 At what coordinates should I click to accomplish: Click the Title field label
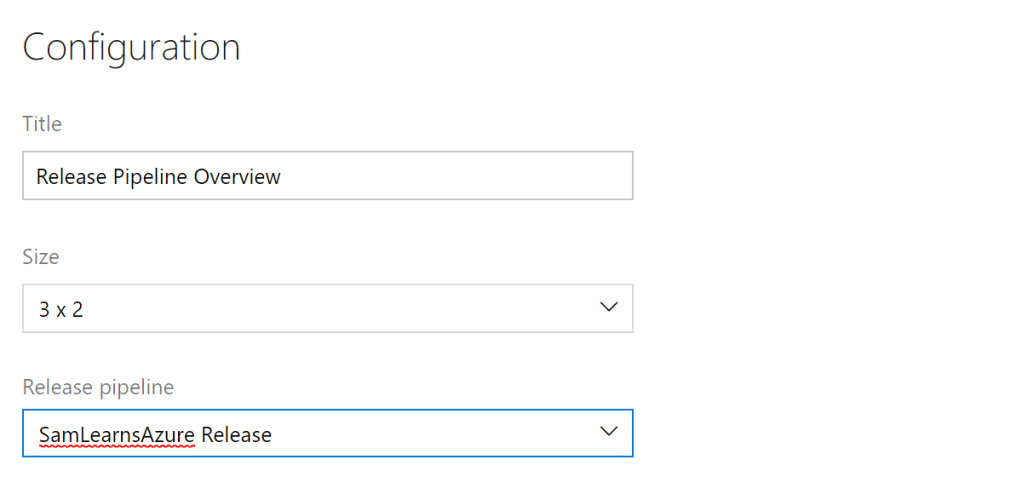42,124
